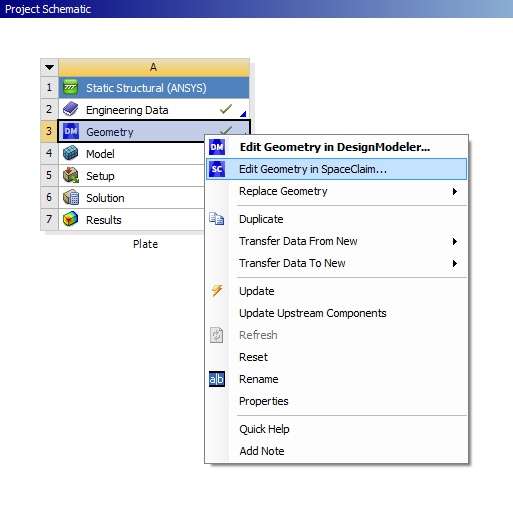Click the Static Structural green system icon

pos(71,87)
